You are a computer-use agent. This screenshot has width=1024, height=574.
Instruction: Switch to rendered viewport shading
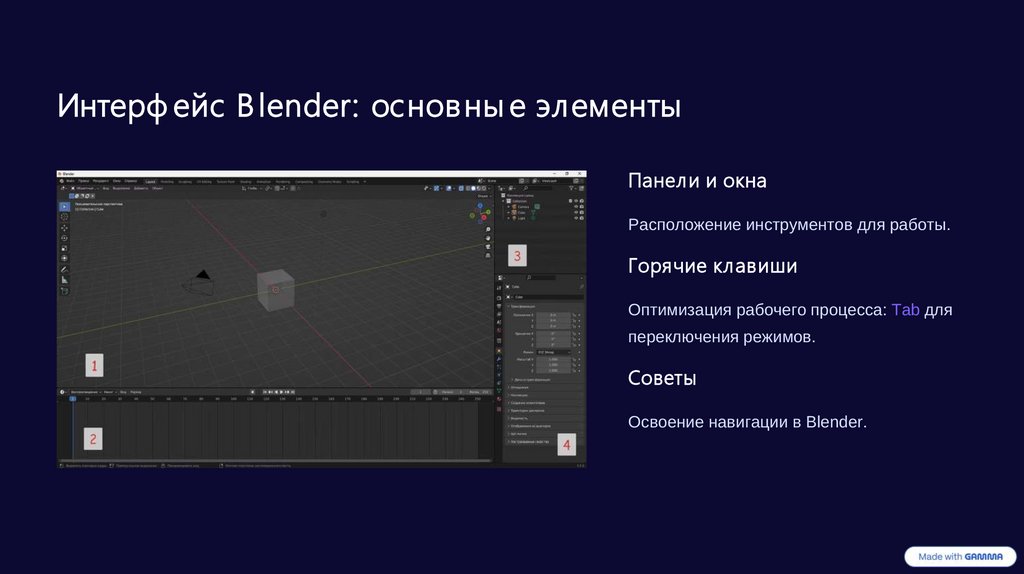click(x=484, y=188)
